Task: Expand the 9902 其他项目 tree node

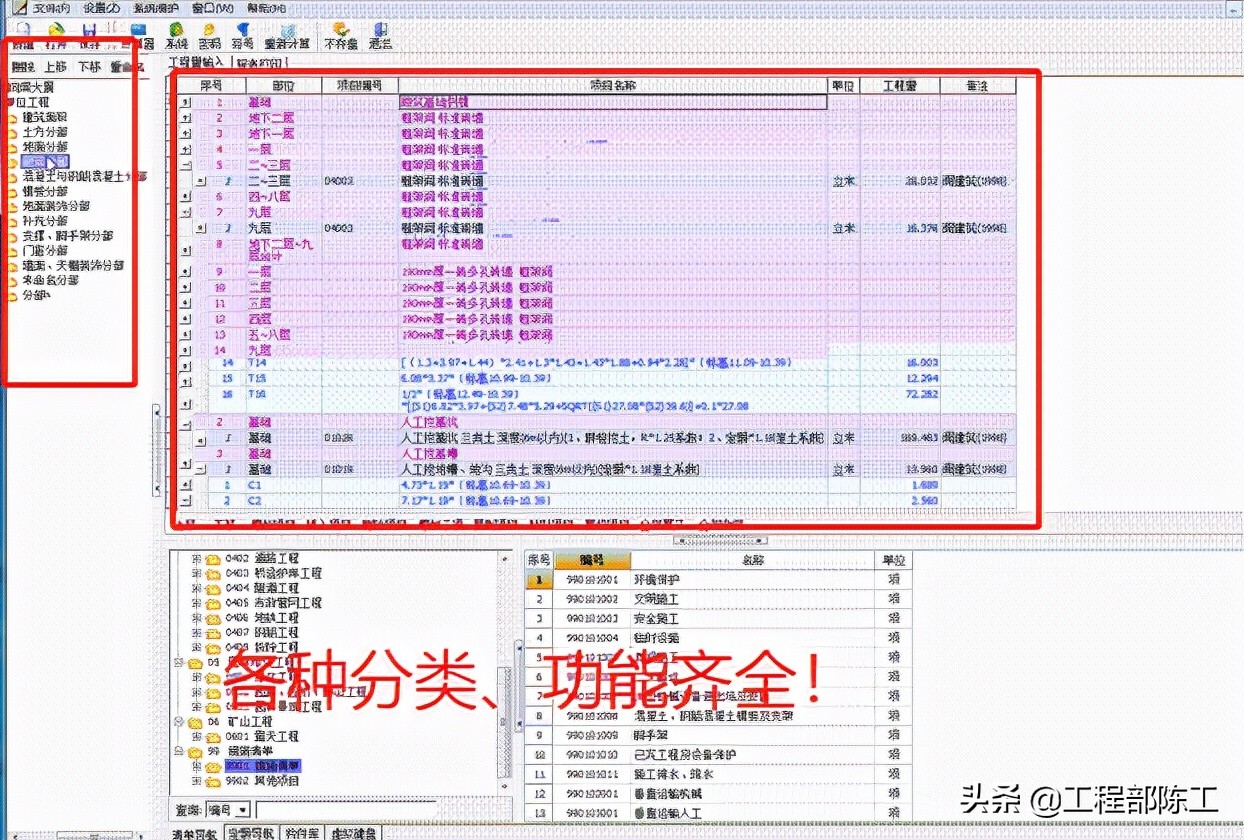Action: [x=194, y=779]
